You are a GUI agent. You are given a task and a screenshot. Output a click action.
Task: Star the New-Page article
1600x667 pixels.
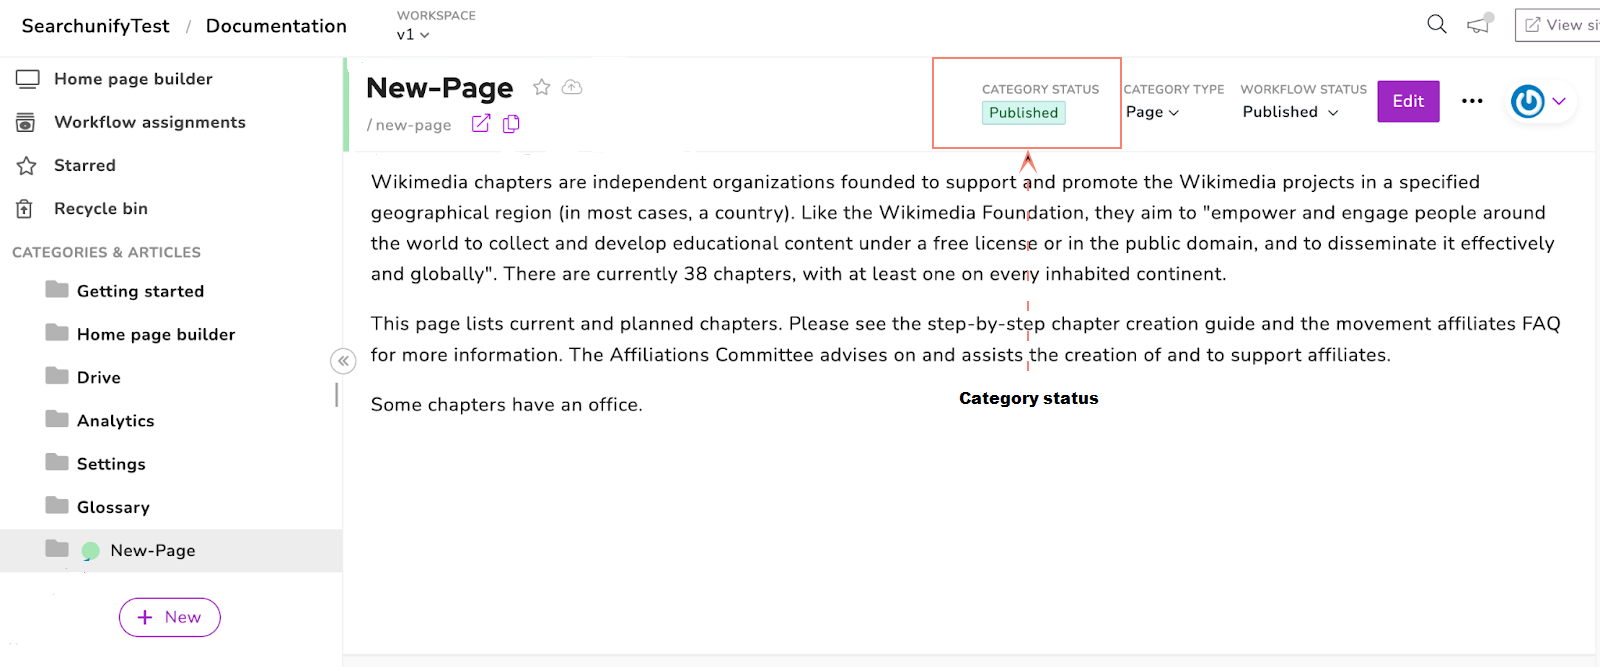pos(542,87)
